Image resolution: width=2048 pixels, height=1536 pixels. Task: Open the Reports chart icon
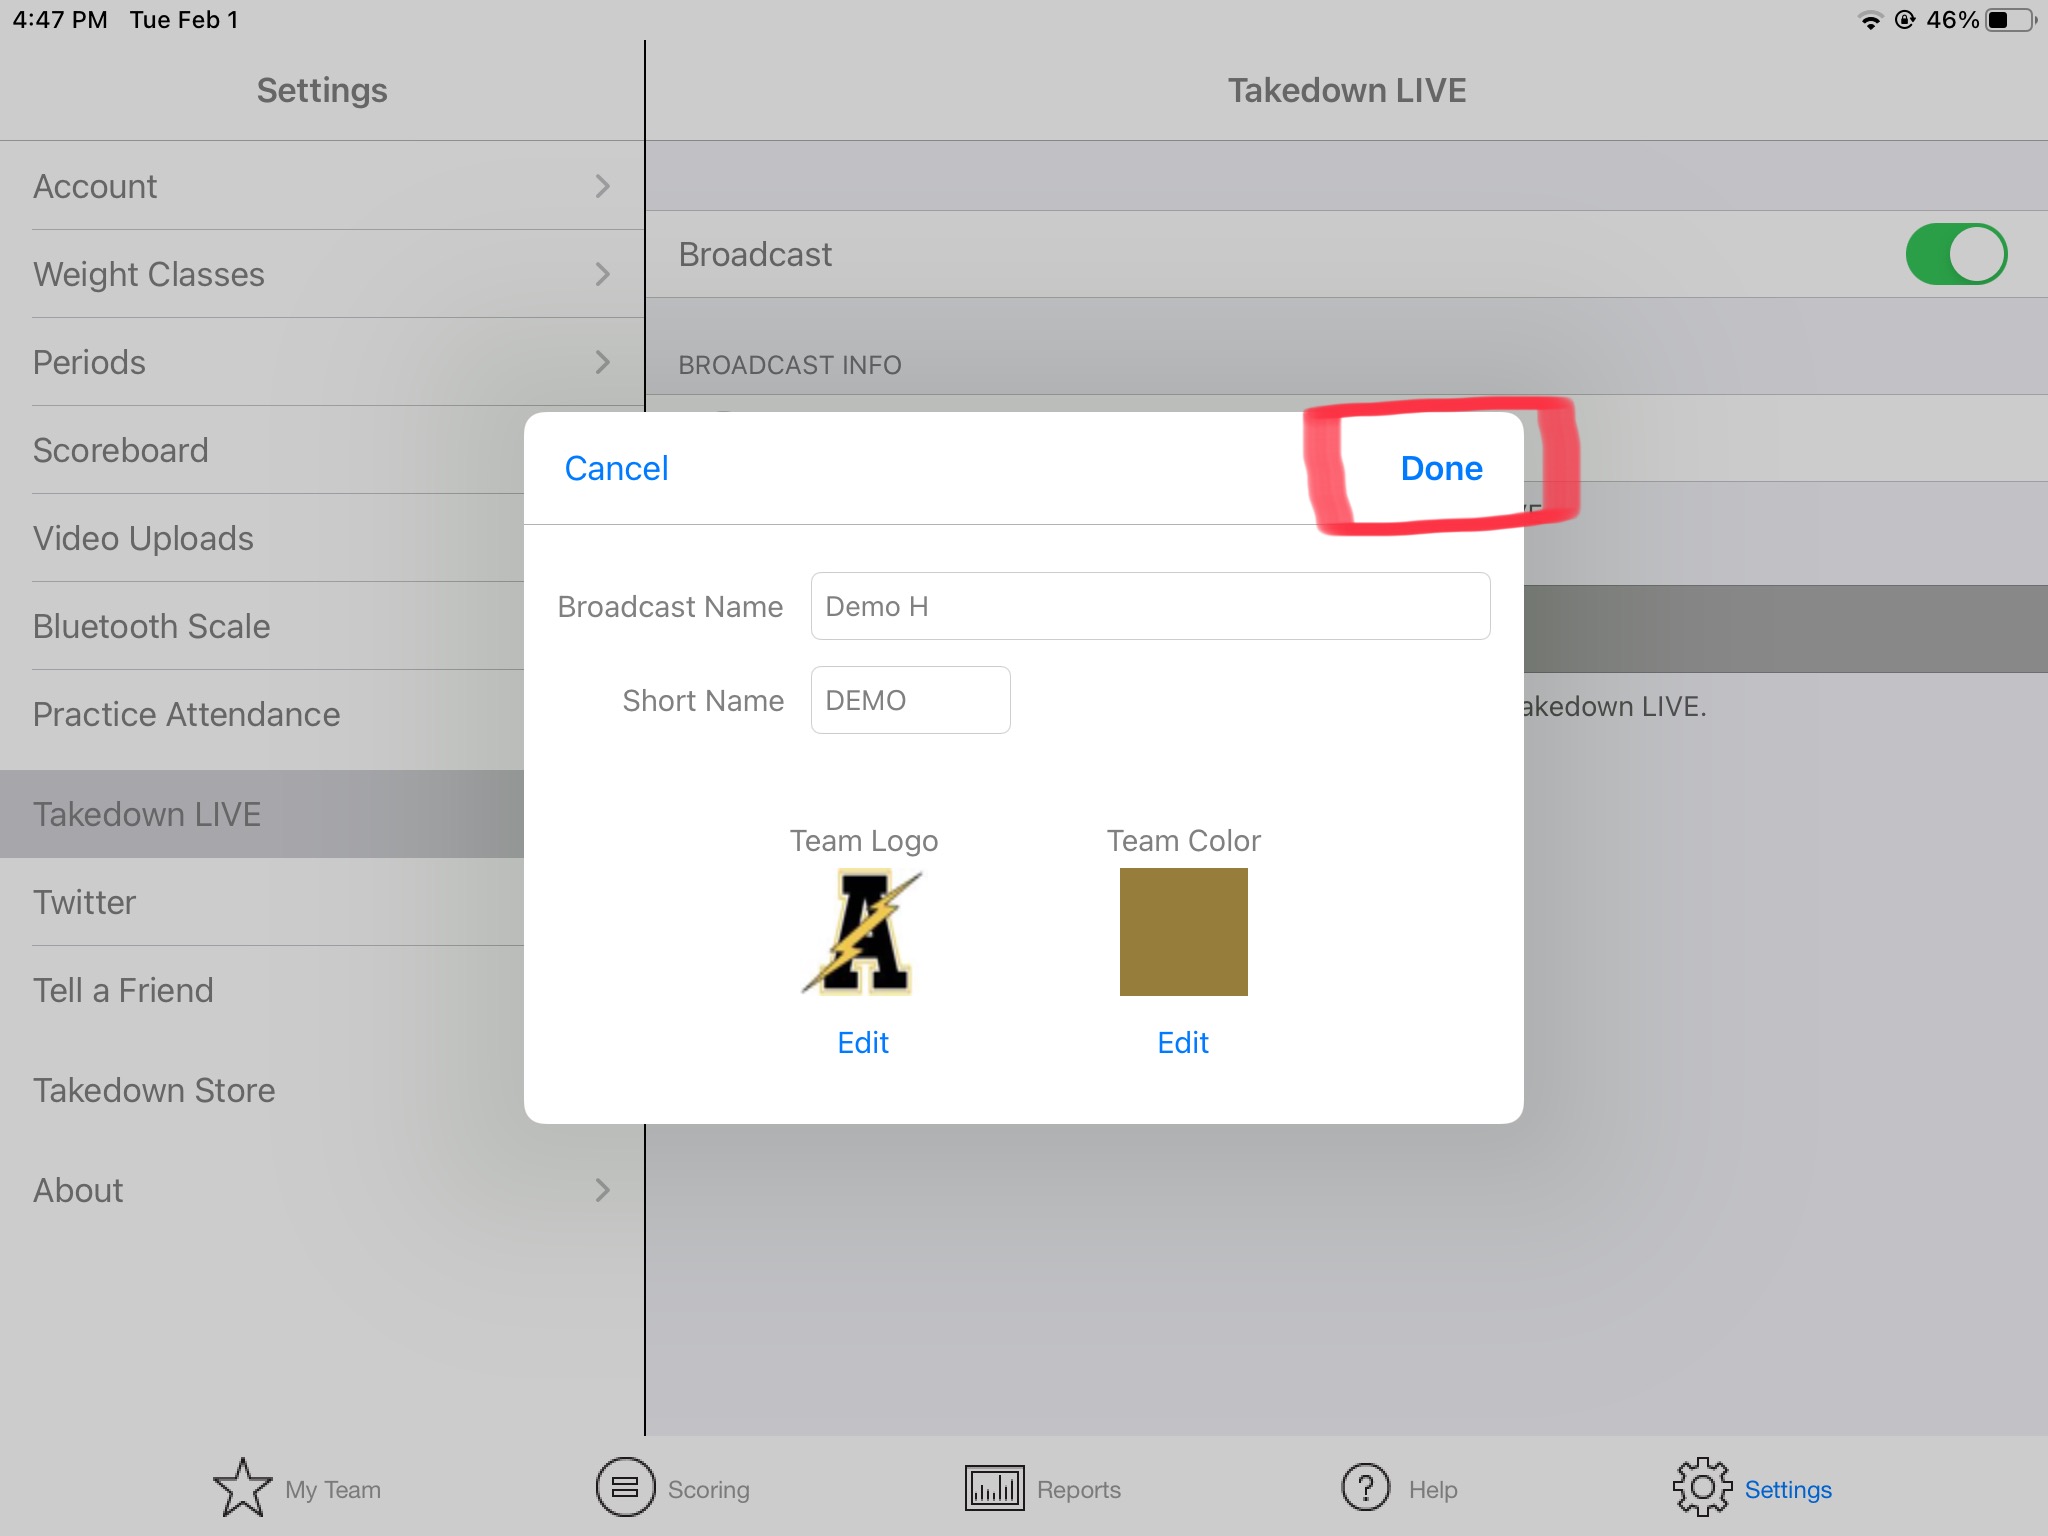coord(994,1488)
